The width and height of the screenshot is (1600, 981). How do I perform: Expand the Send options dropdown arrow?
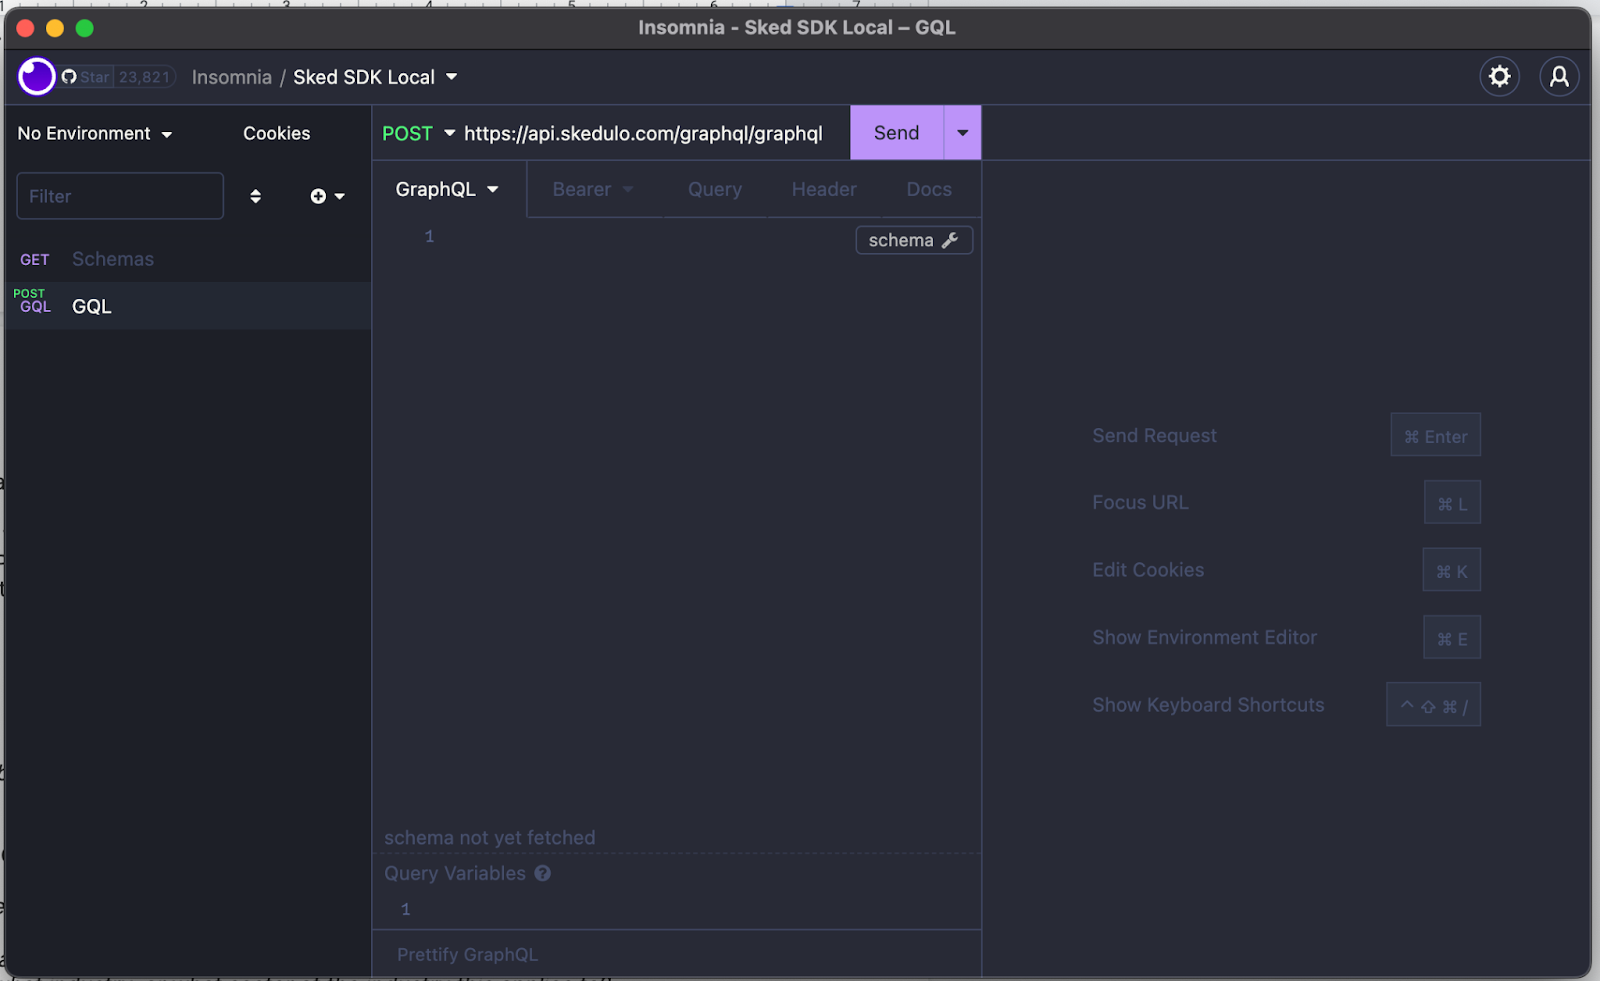962,133
